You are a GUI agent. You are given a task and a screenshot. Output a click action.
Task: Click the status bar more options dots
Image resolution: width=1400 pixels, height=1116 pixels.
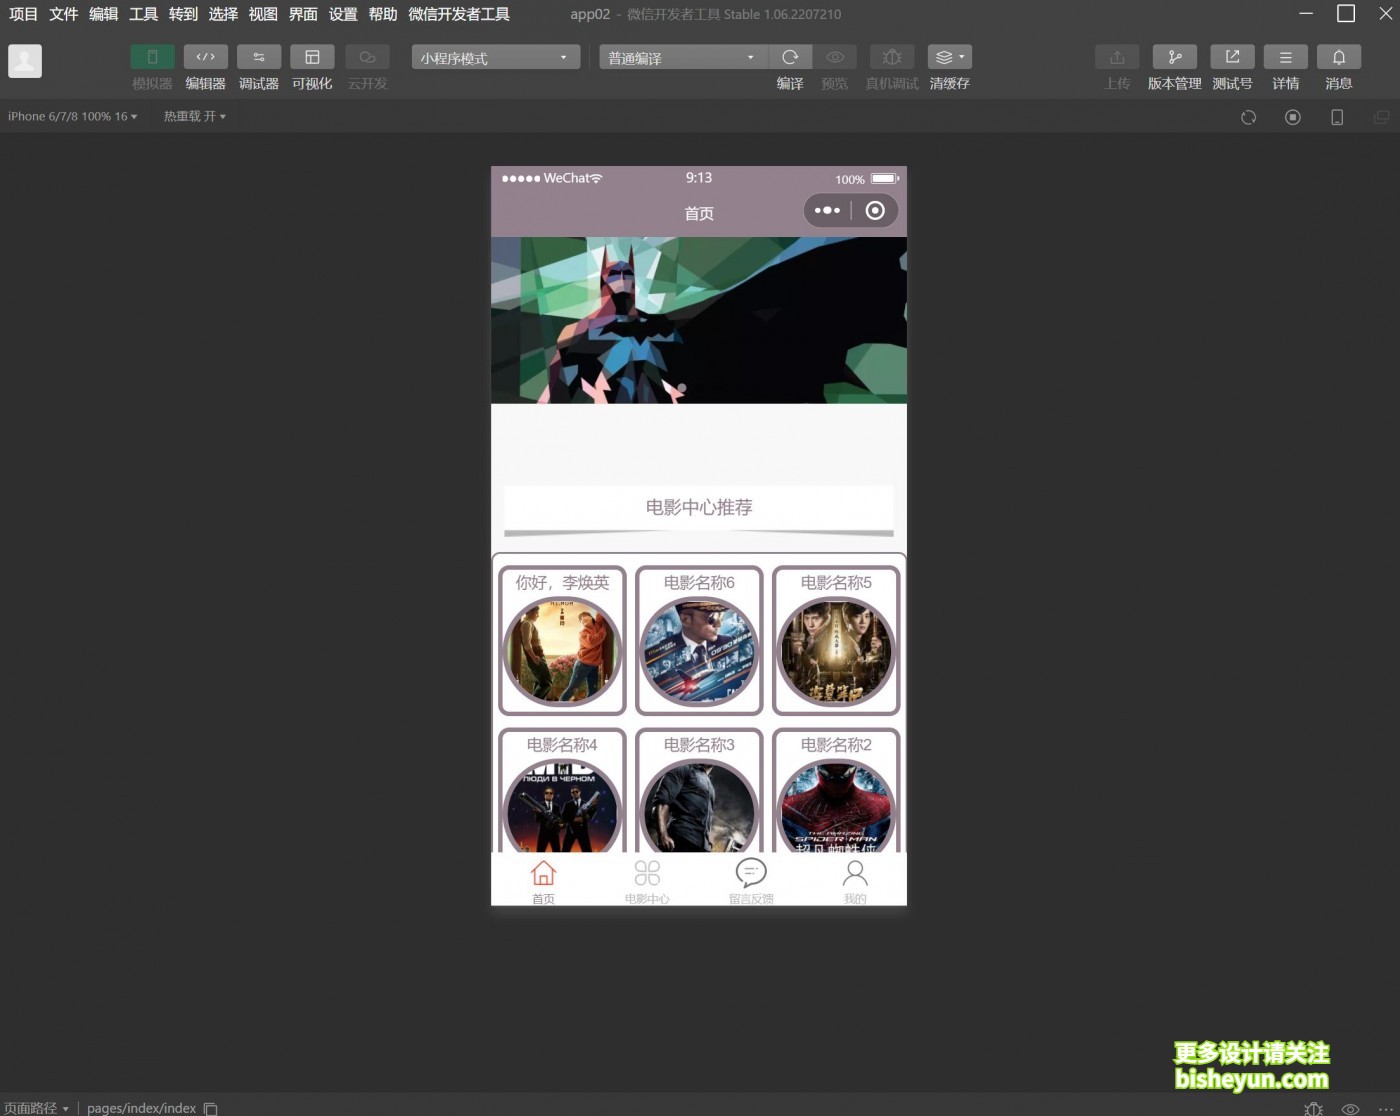tap(1385, 1109)
